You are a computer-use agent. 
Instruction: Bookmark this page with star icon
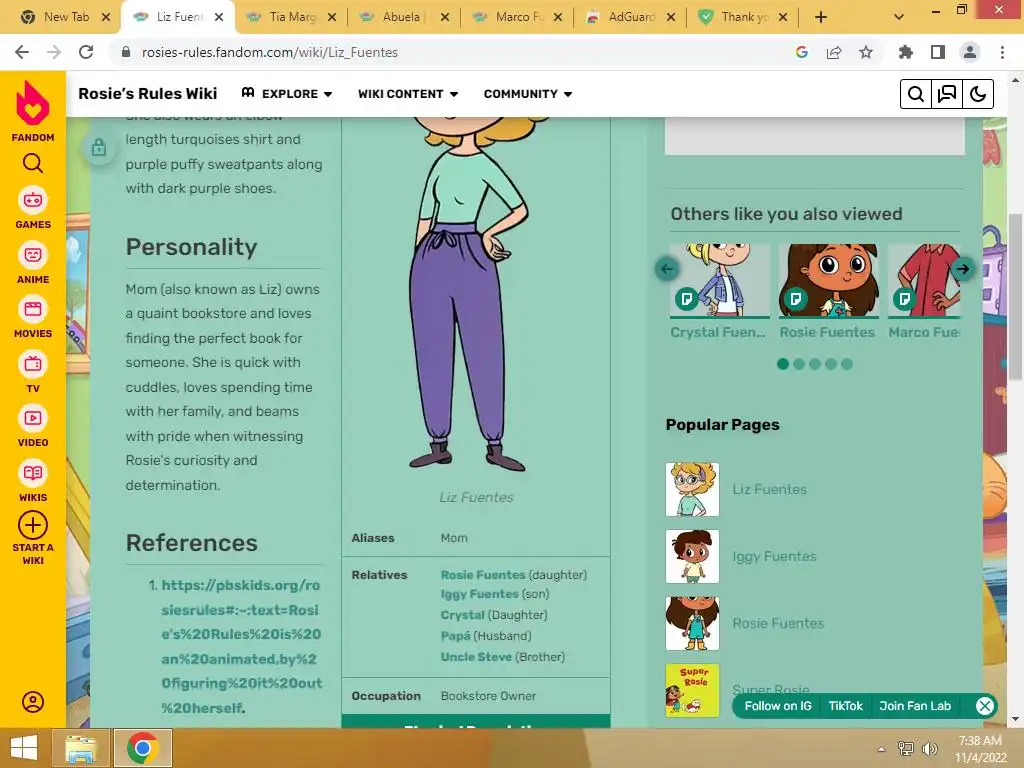tap(866, 52)
